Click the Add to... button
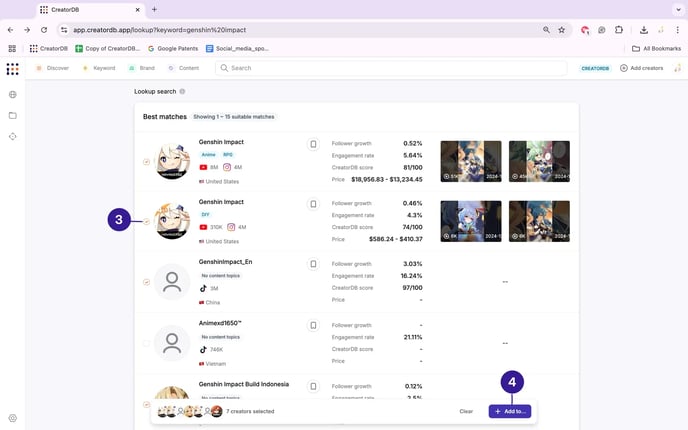The image size is (688, 430). click(510, 412)
